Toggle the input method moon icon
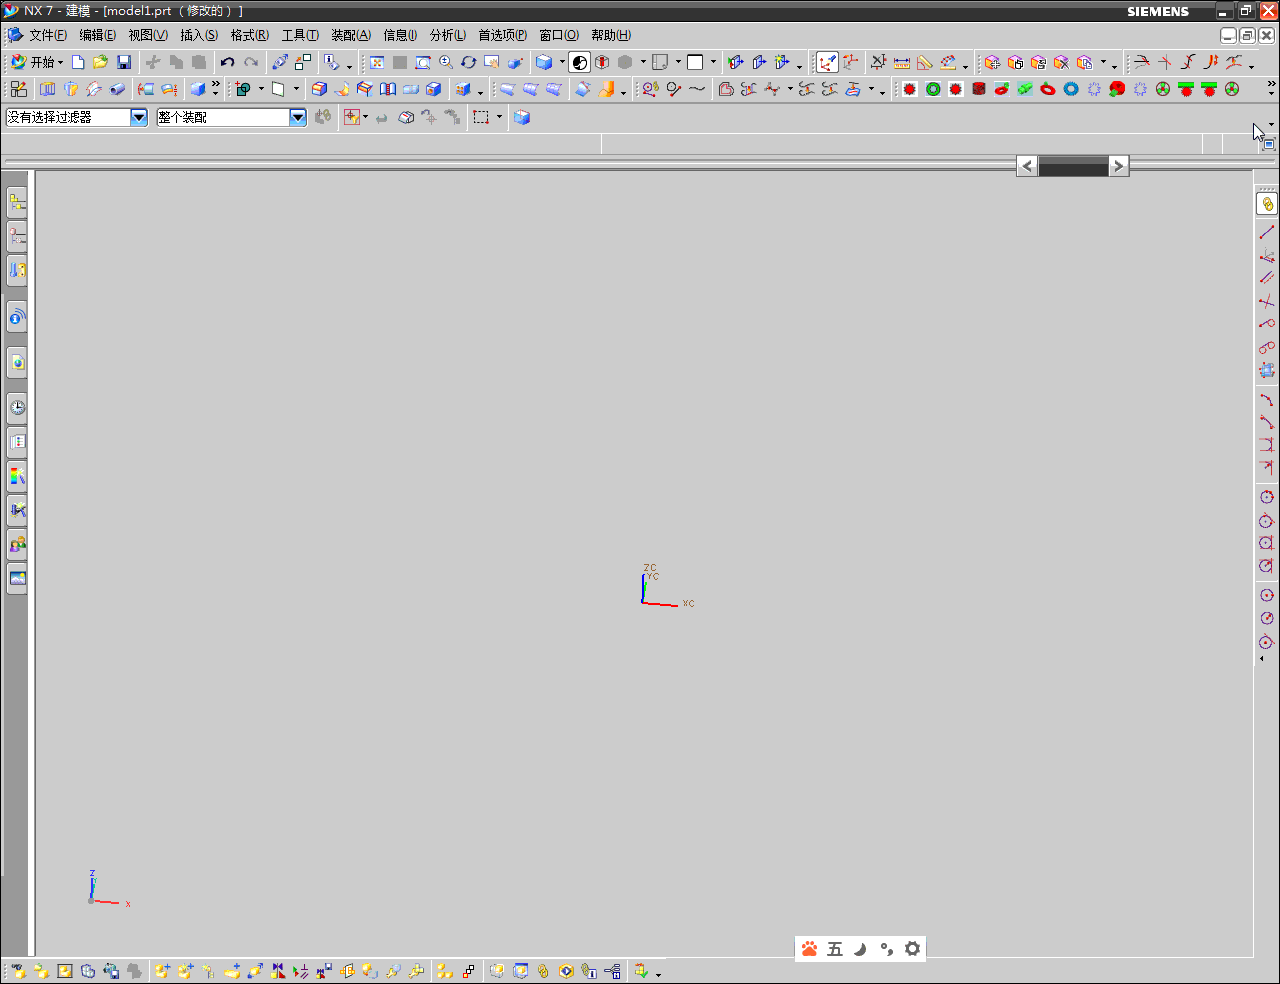The height and width of the screenshot is (984, 1280). click(860, 949)
